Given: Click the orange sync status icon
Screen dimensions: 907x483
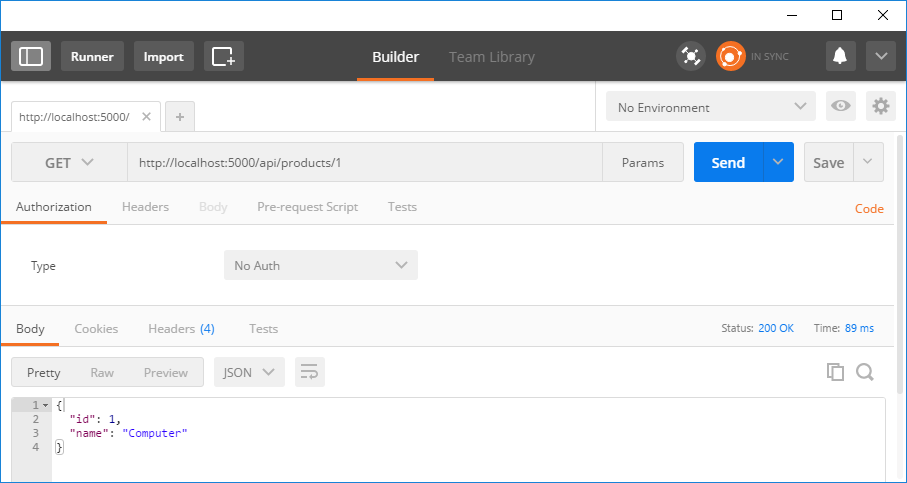Looking at the screenshot, I should (x=730, y=56).
